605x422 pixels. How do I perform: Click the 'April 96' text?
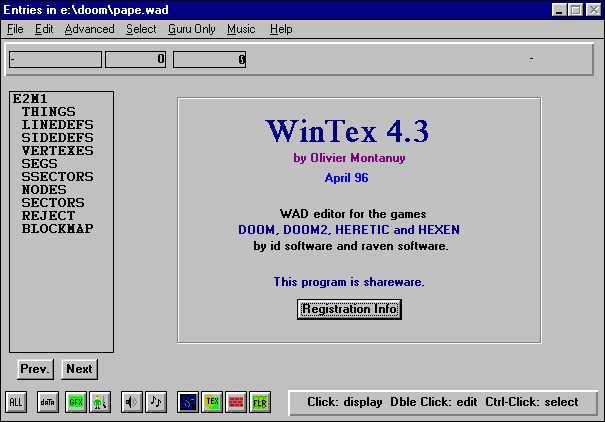click(x=346, y=178)
